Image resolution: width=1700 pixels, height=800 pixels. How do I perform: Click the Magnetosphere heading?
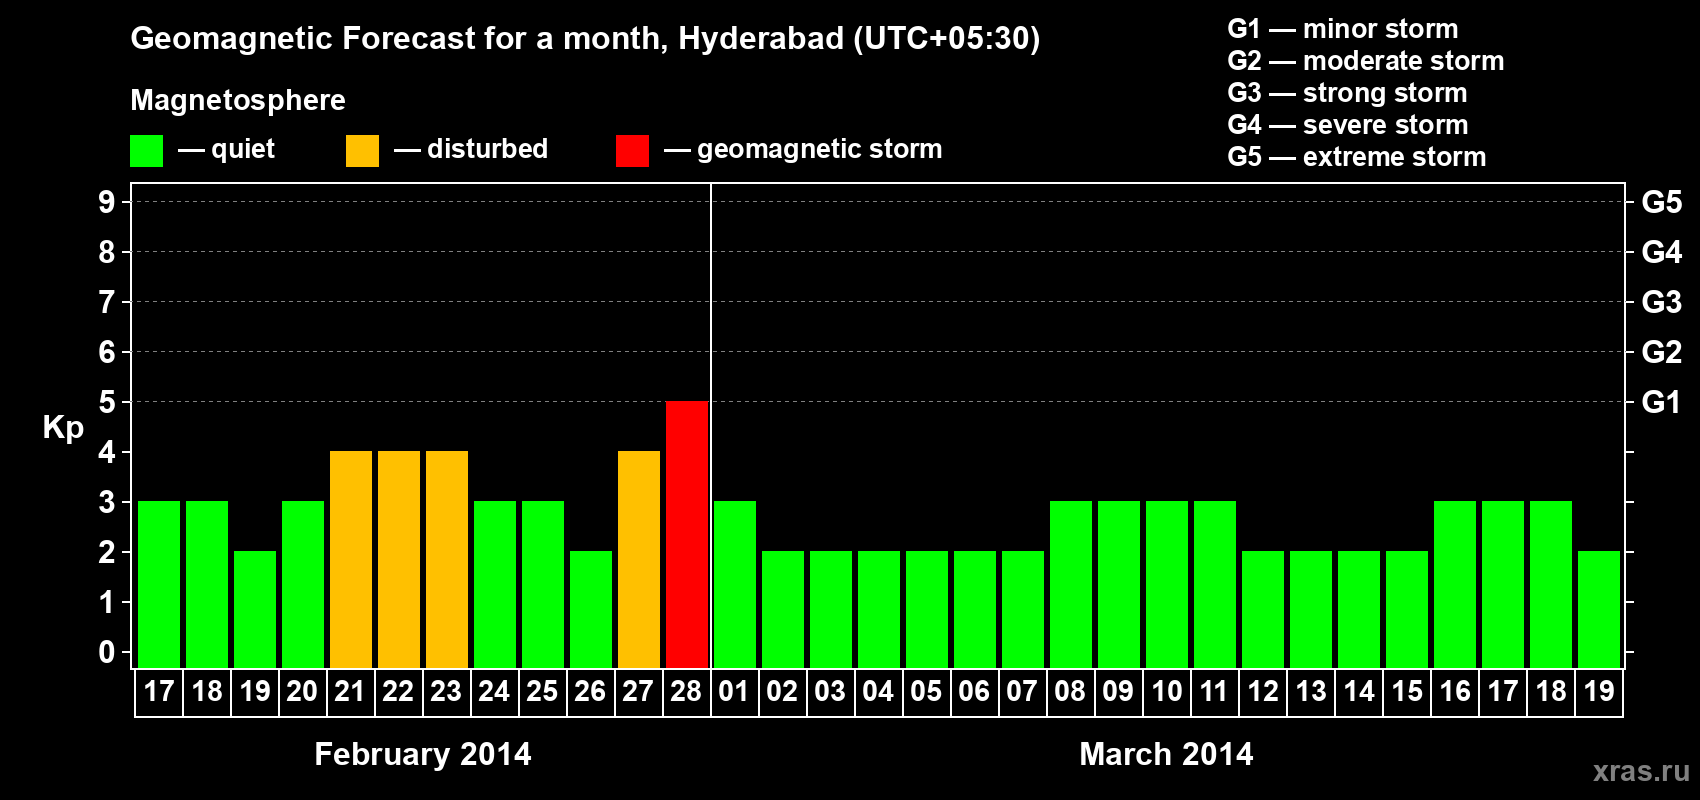(x=238, y=101)
